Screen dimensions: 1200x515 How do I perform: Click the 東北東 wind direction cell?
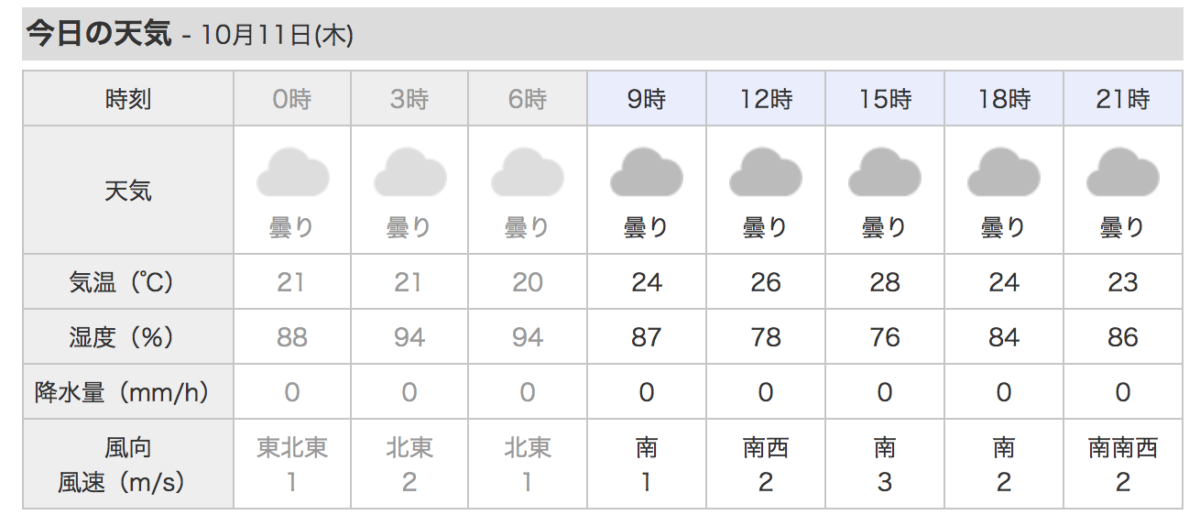(292, 448)
